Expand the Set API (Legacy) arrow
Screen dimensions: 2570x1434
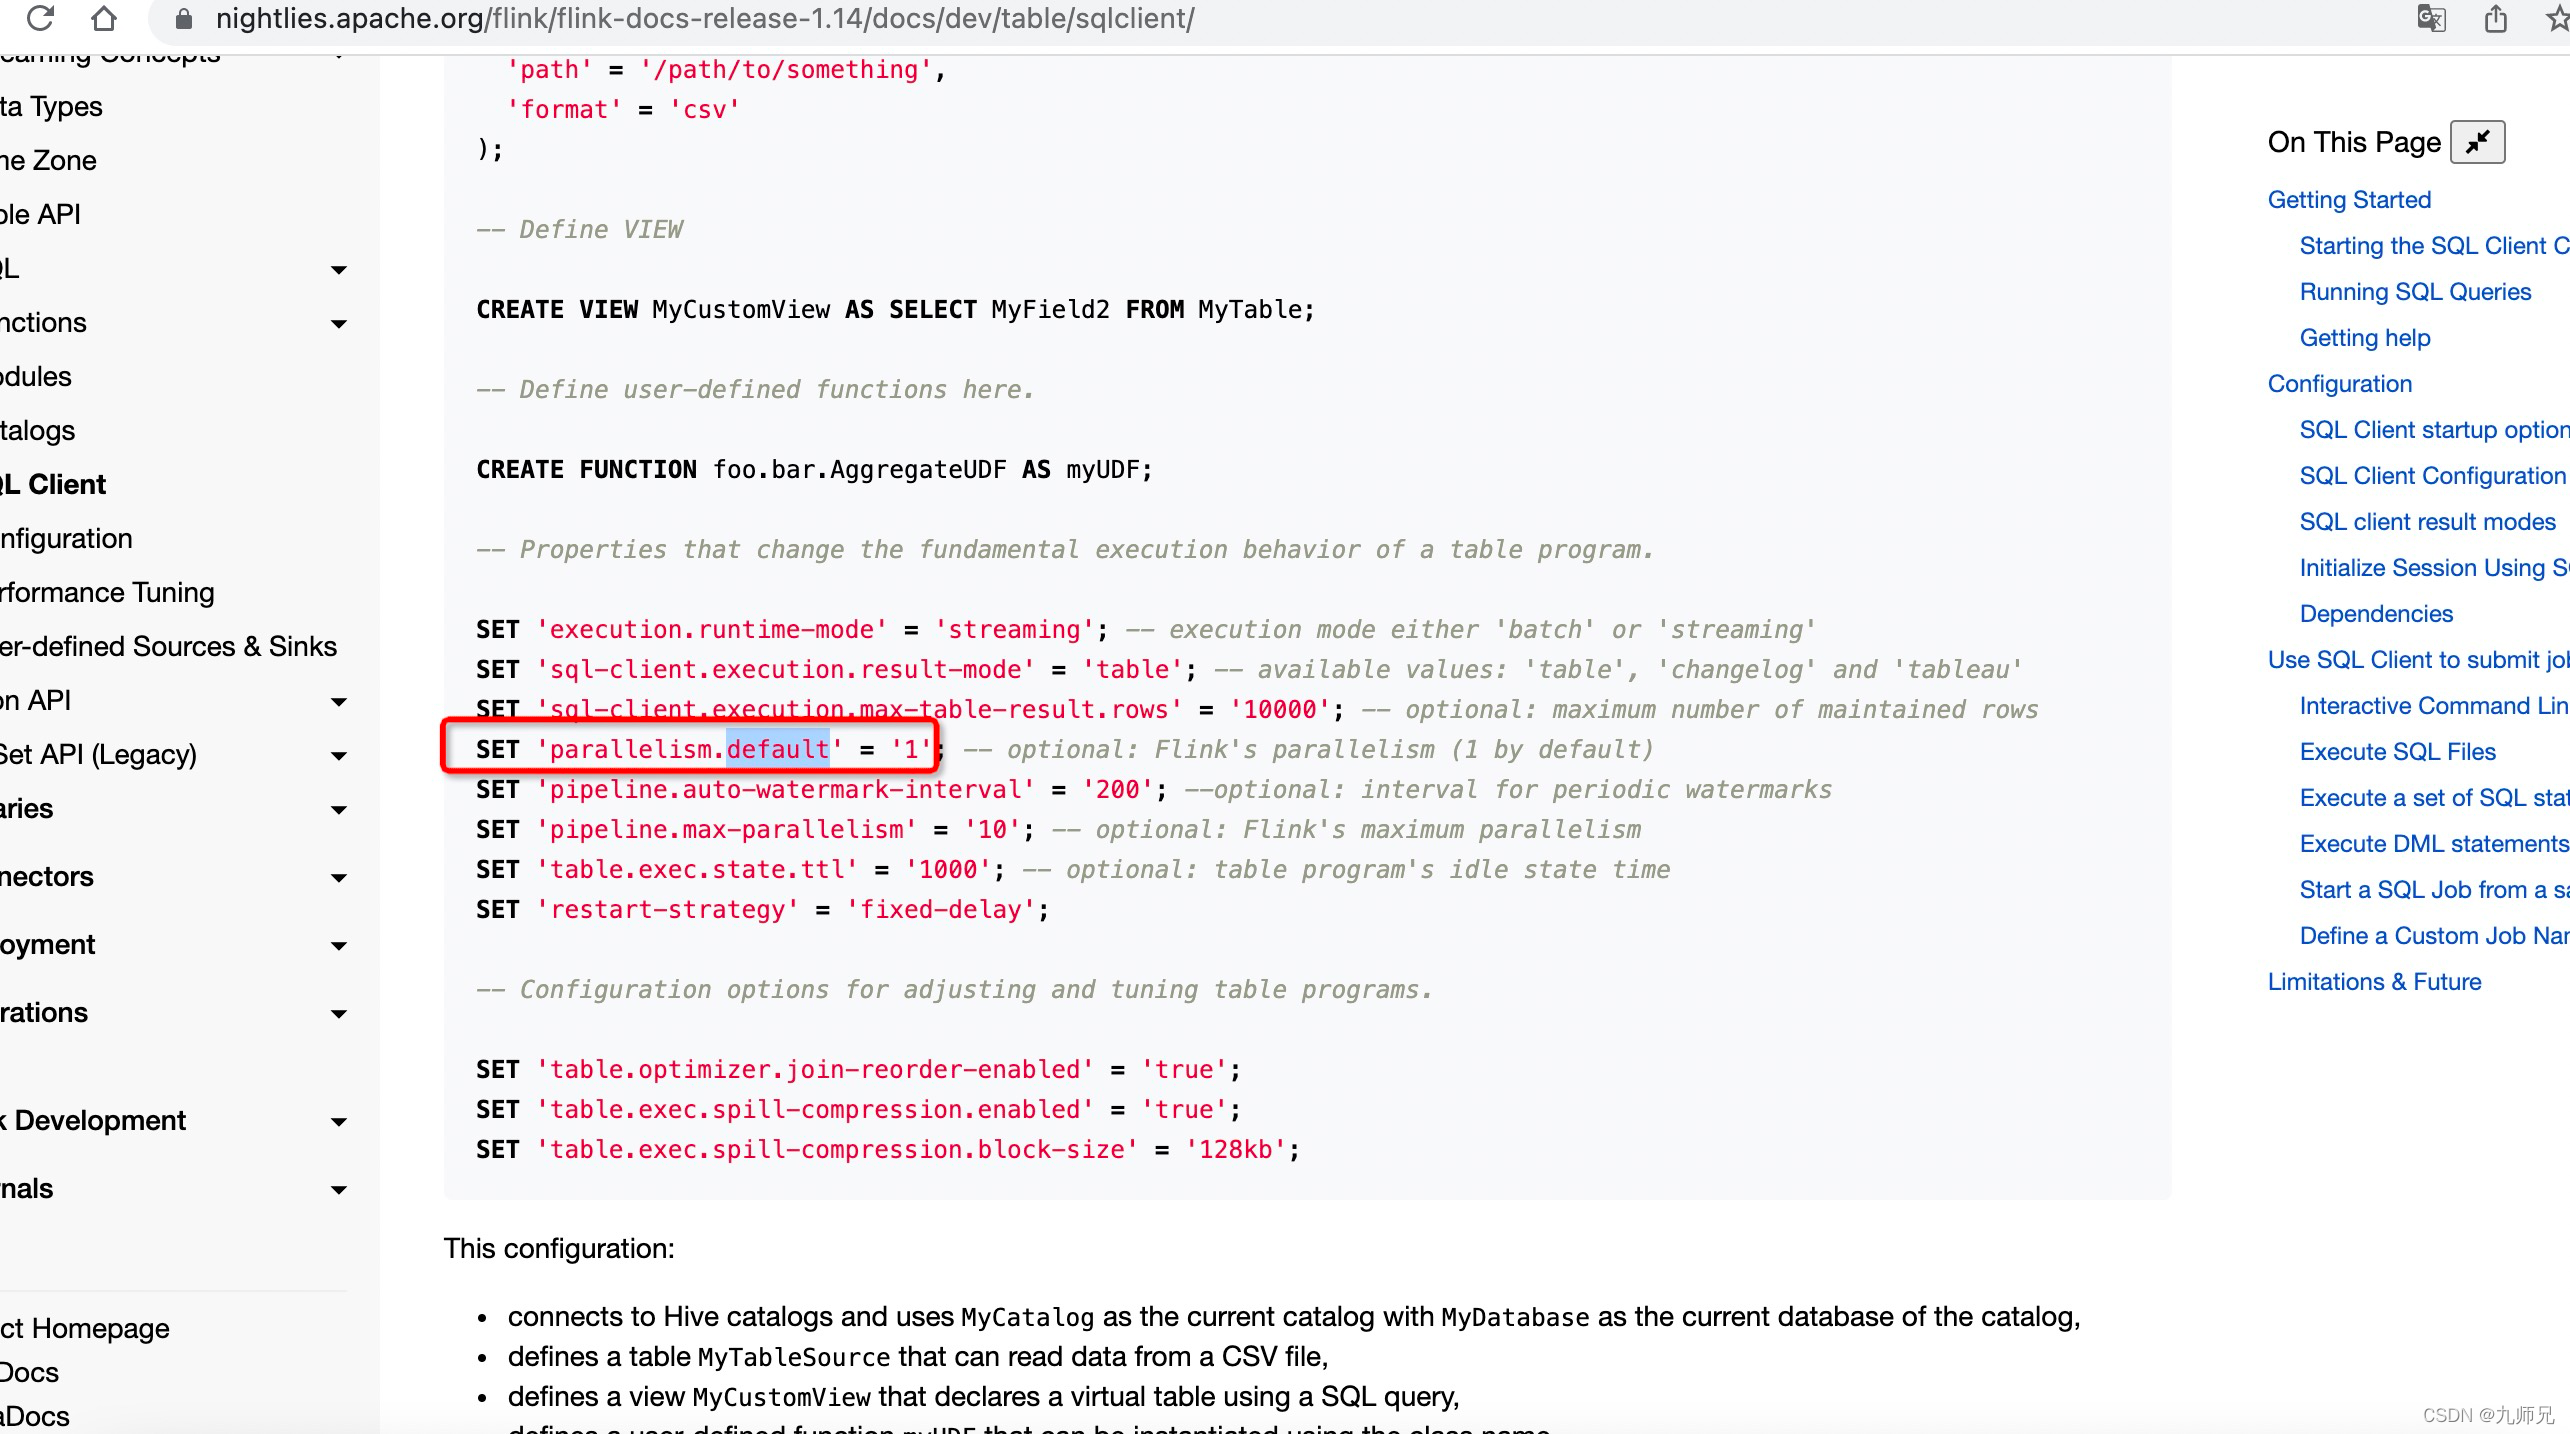pyautogui.click(x=339, y=756)
